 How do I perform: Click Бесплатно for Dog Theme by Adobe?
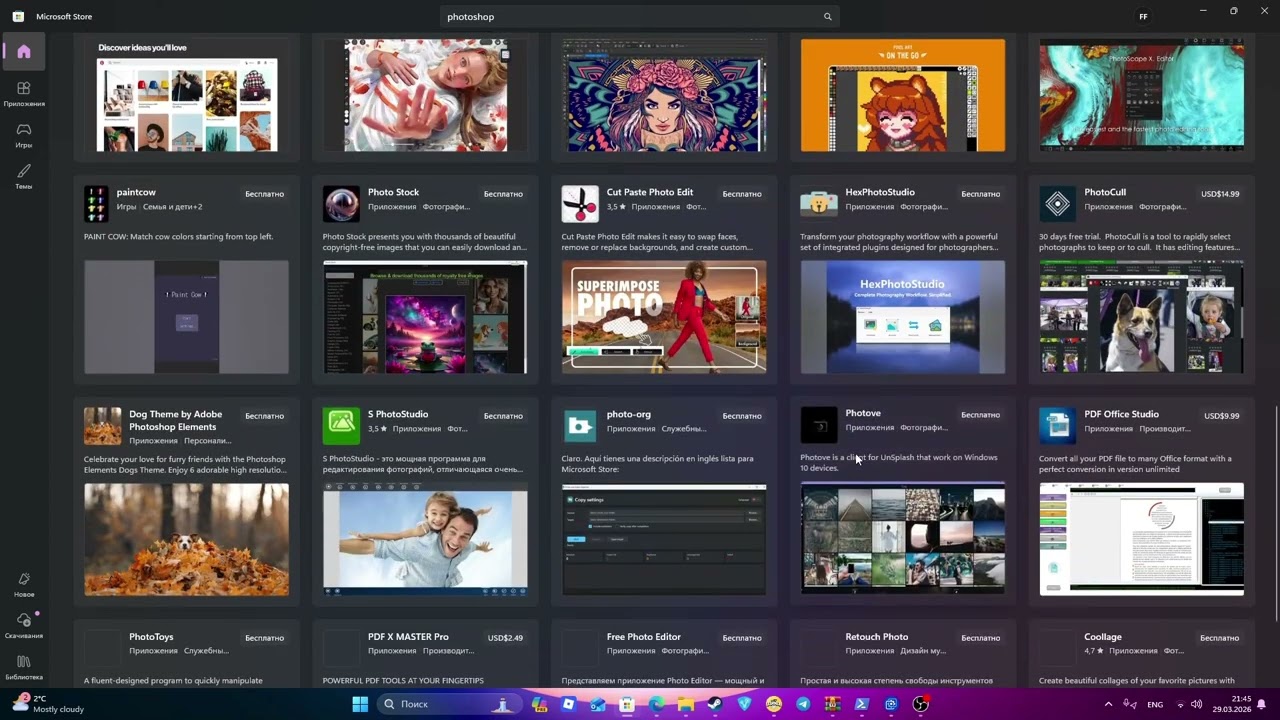click(x=265, y=416)
